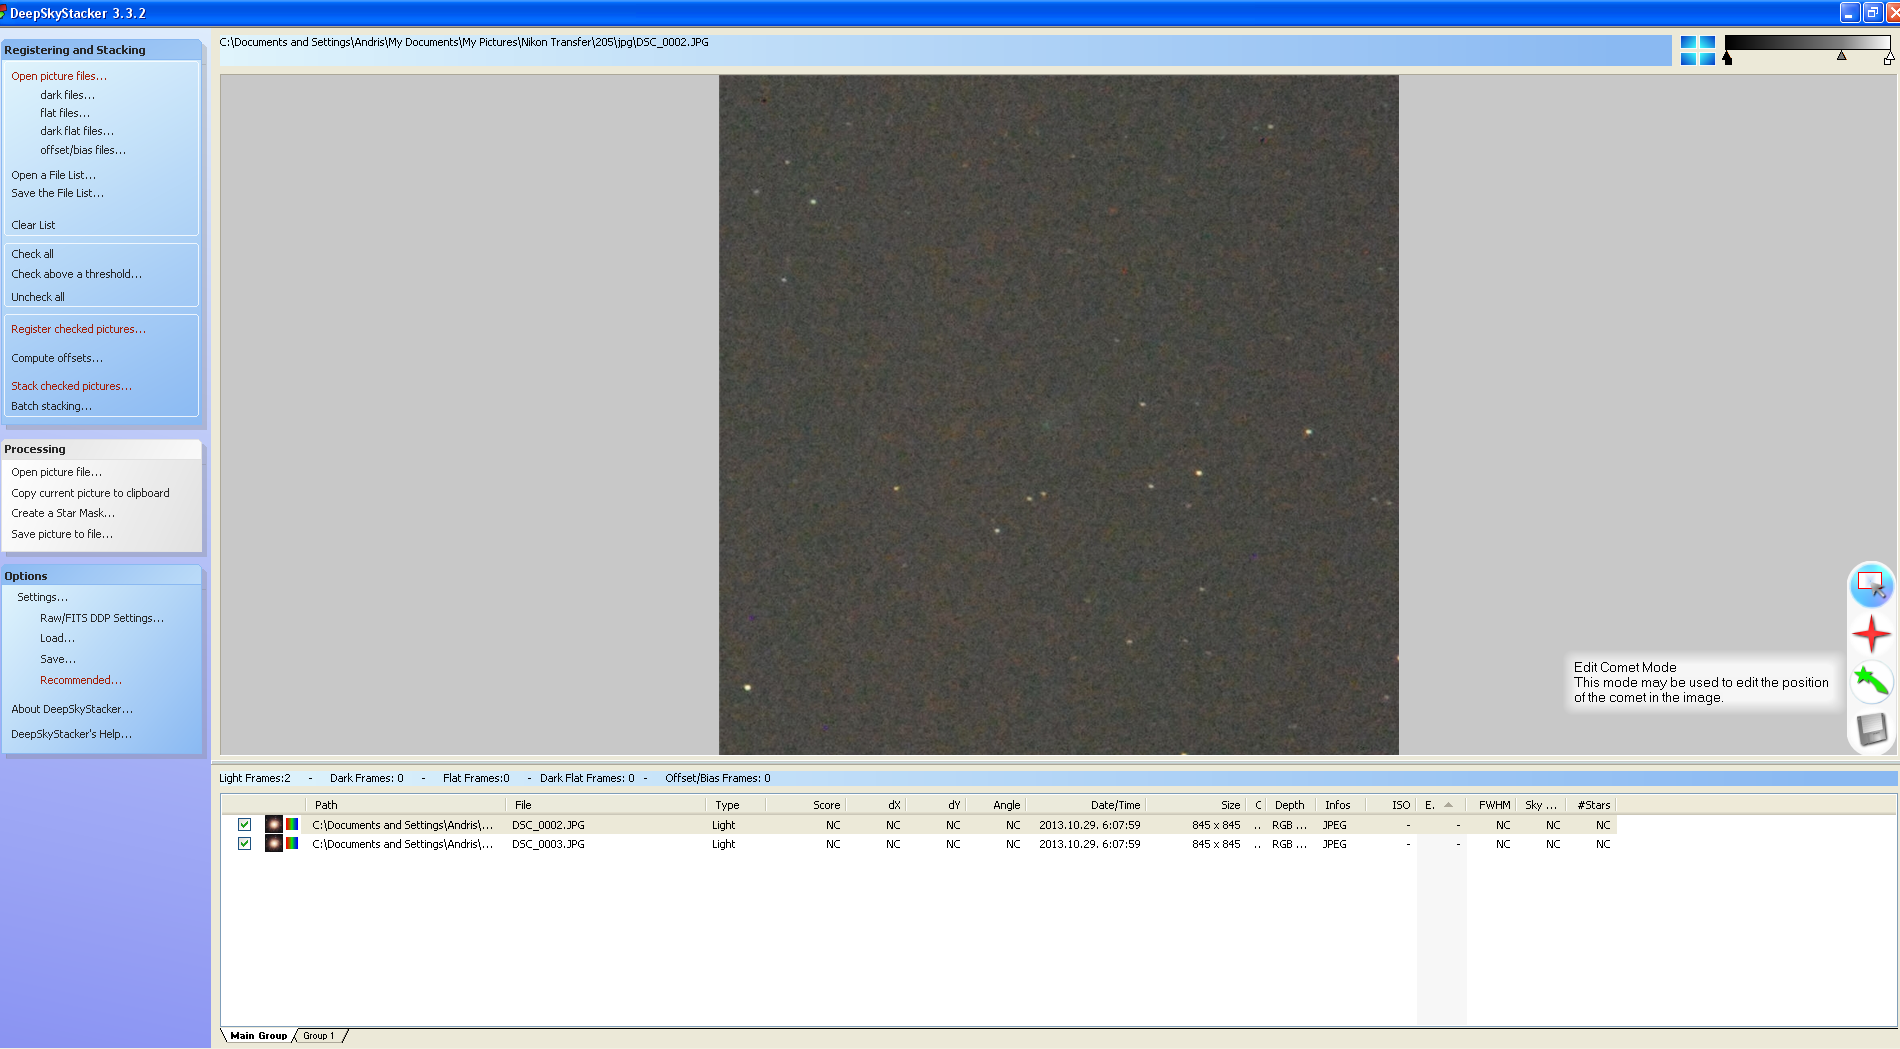This screenshot has height=1049, width=1900.
Task: Sort list by #Stars column header
Action: click(1591, 805)
